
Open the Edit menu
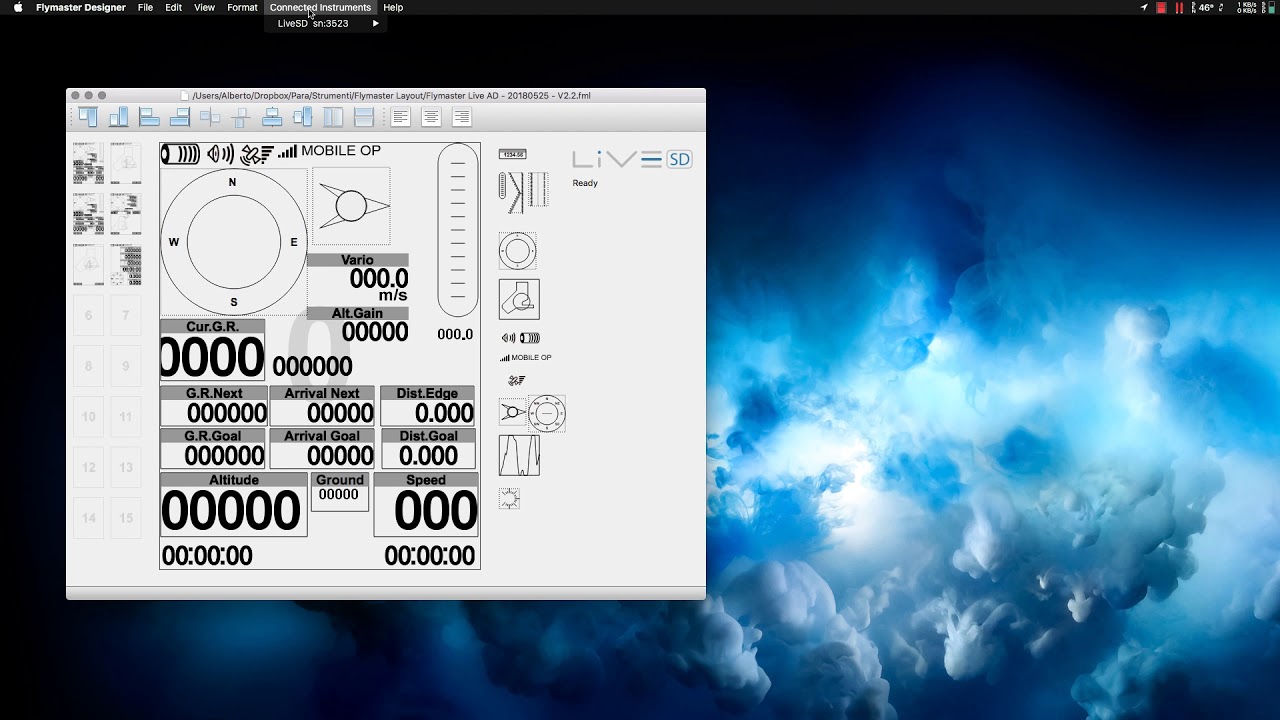174,7
